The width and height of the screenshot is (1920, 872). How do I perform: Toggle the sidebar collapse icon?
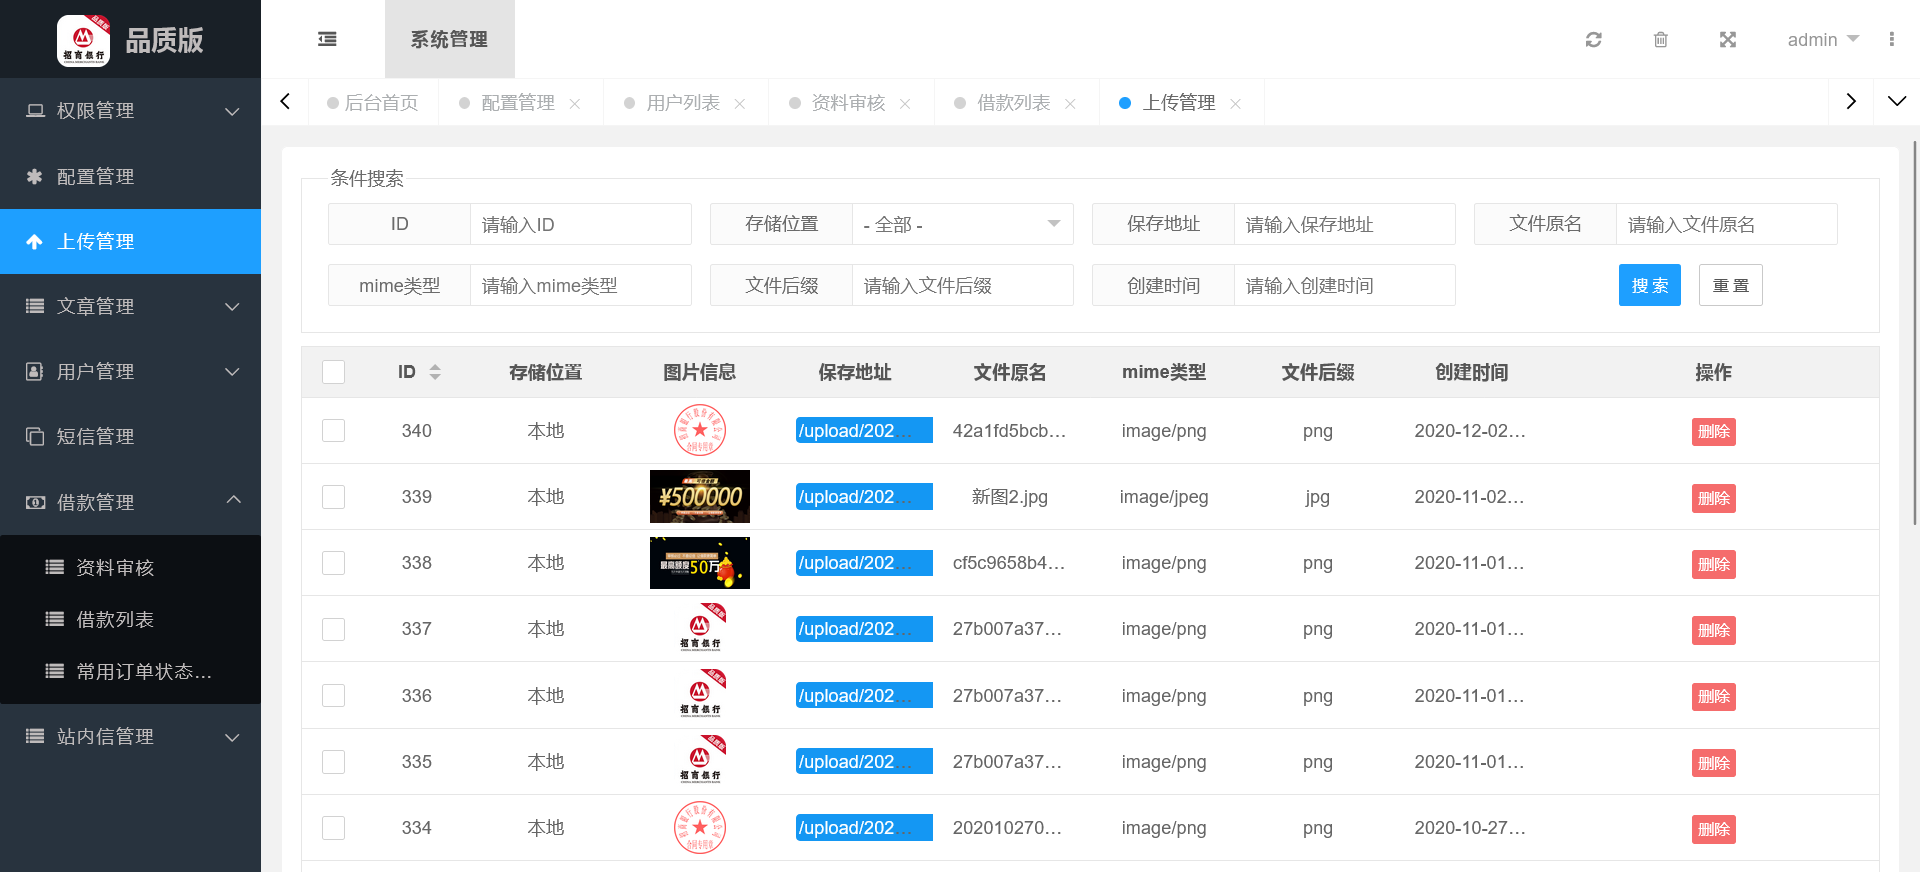click(x=327, y=39)
